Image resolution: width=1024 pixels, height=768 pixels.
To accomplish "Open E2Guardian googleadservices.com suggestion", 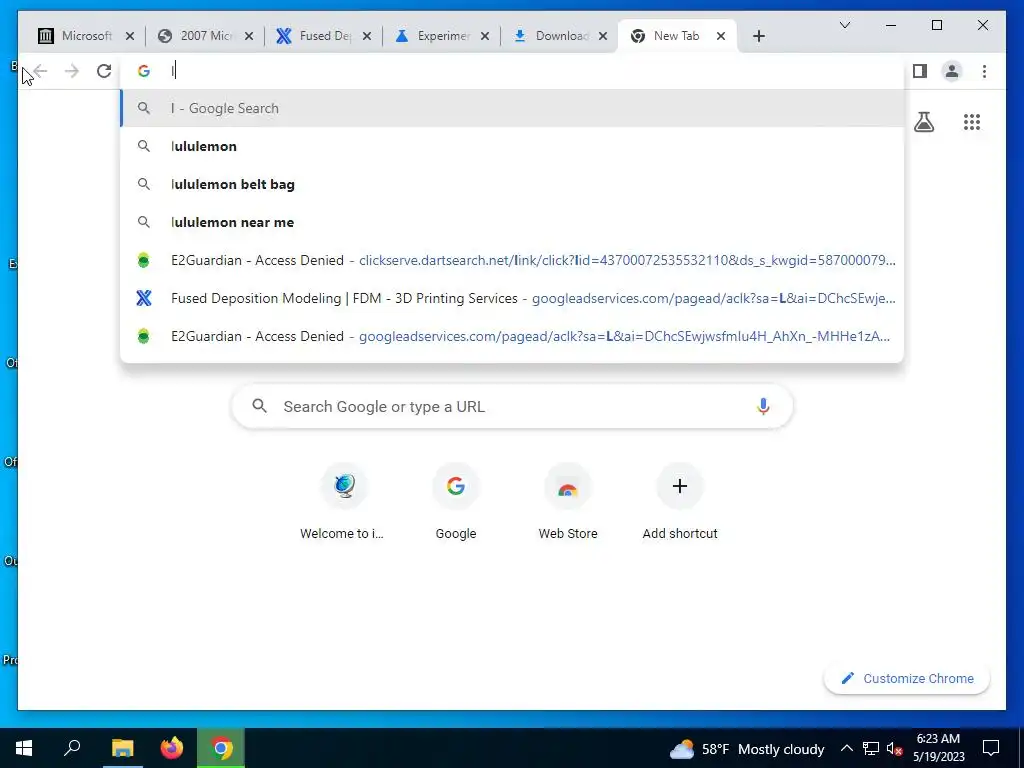I will 512,336.
